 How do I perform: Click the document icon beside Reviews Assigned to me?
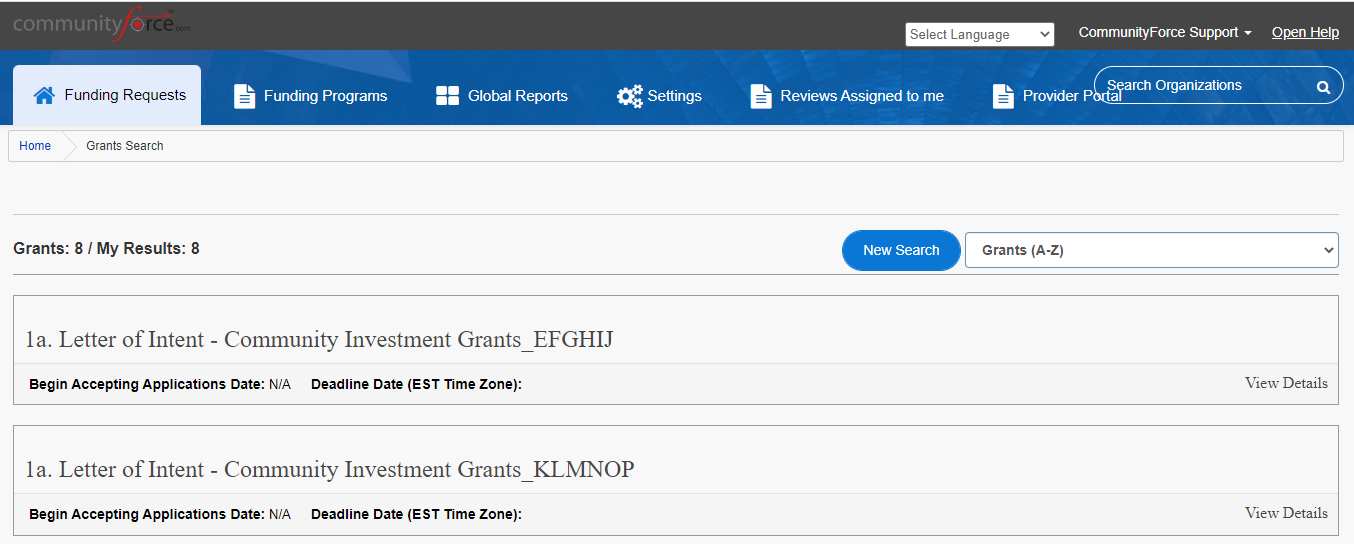[x=761, y=96]
